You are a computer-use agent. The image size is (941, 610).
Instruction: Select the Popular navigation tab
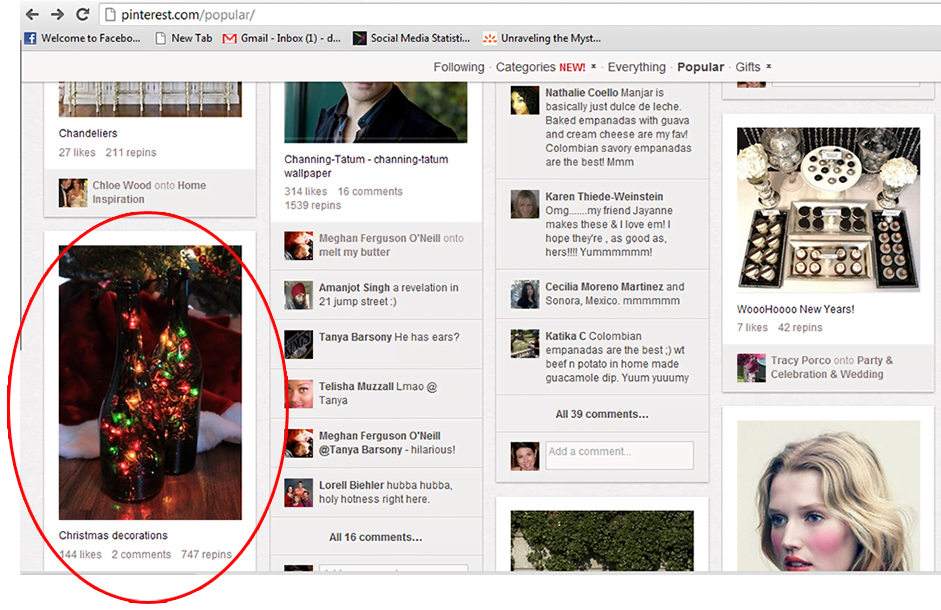click(700, 67)
